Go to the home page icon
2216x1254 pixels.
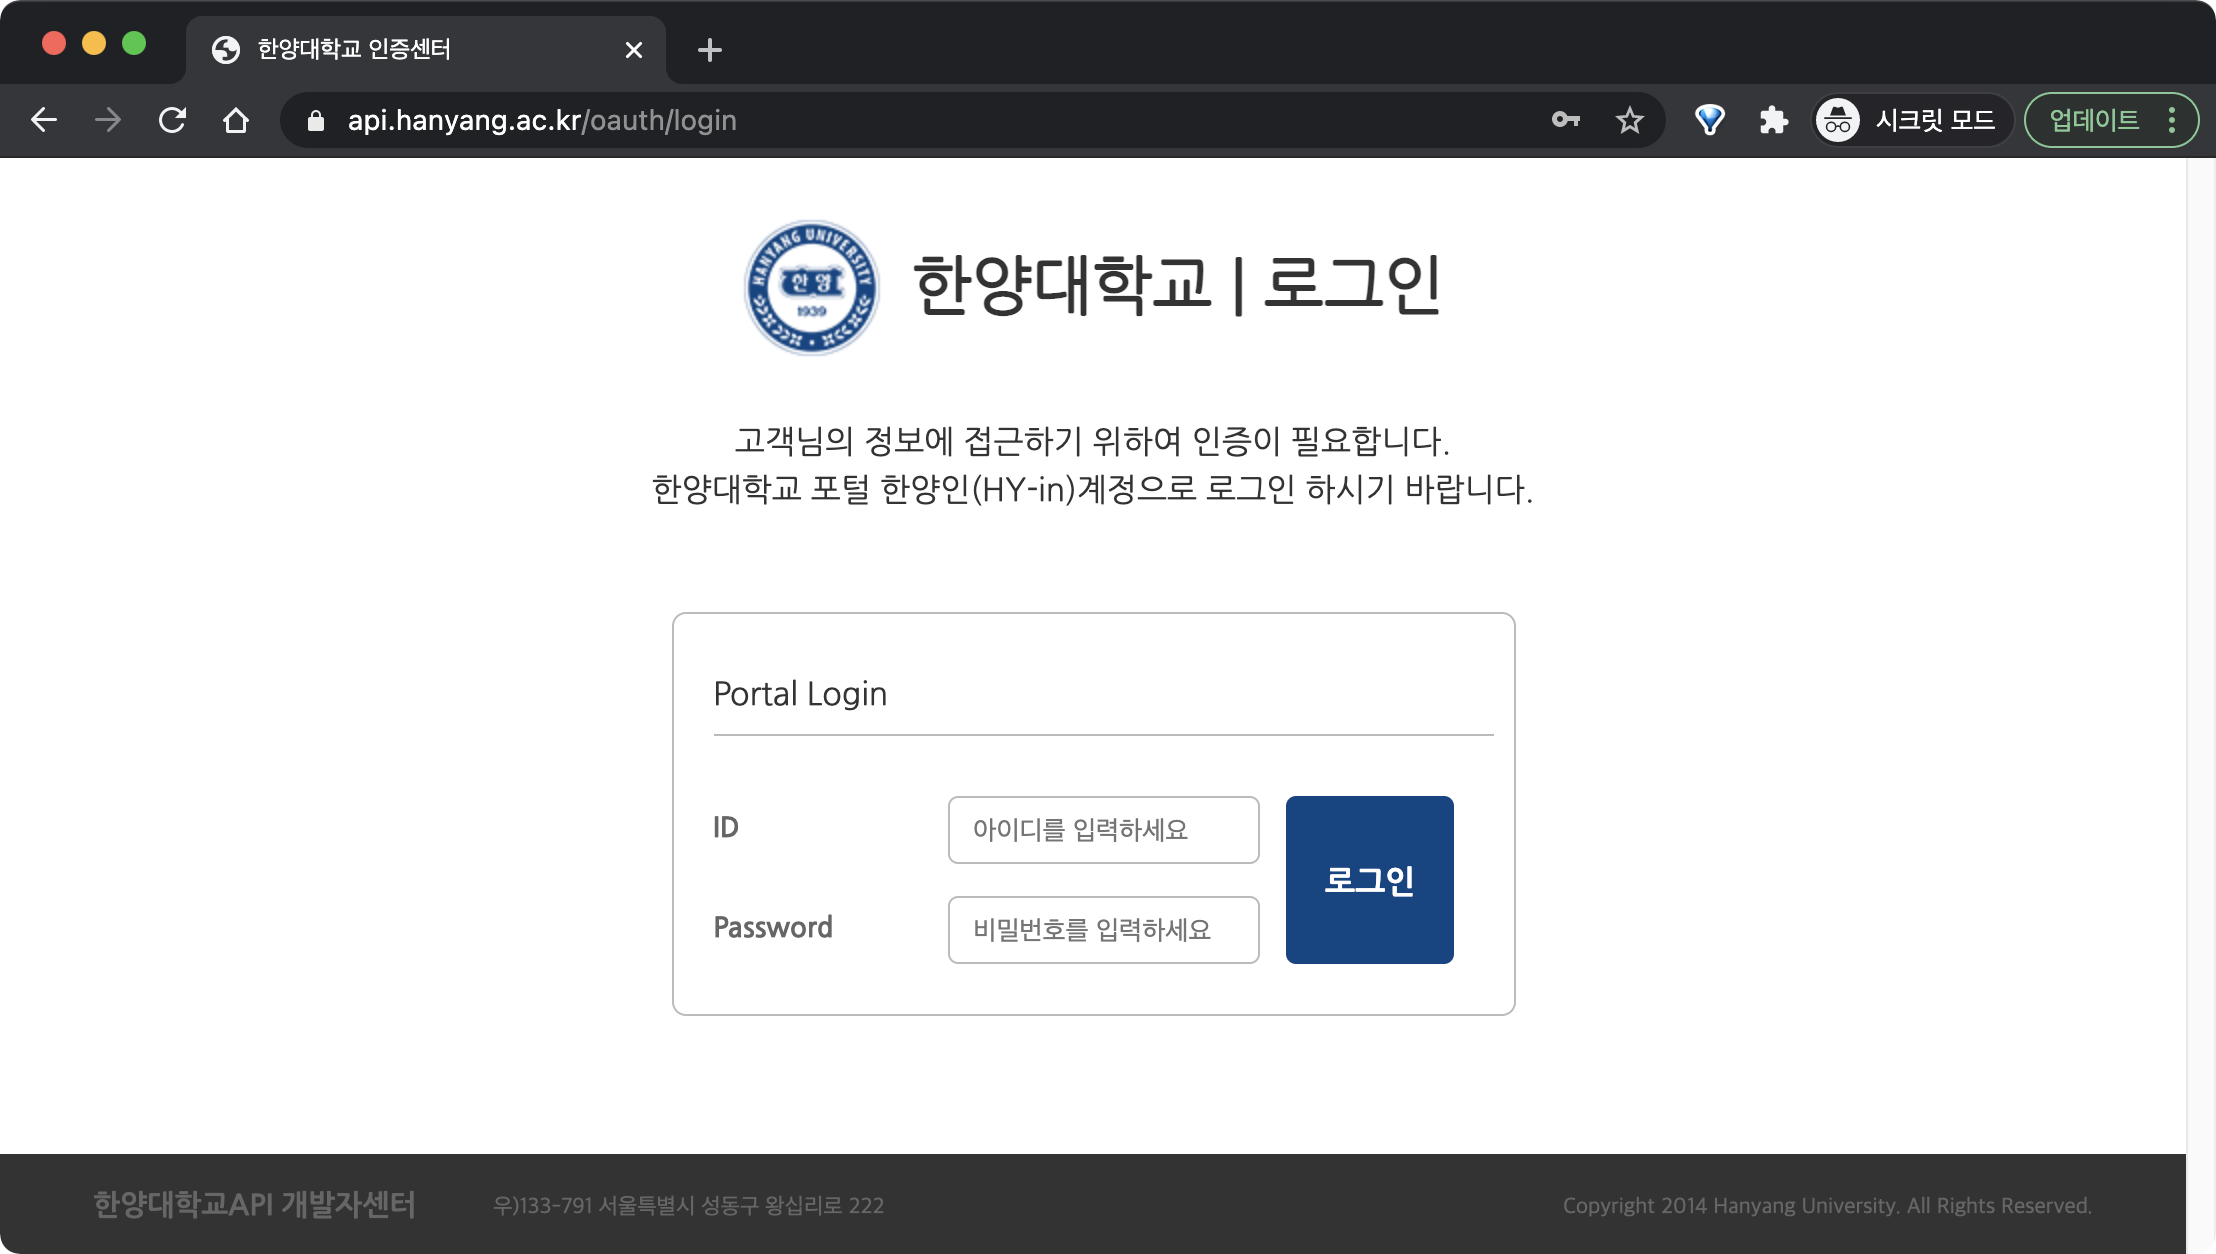pos(236,120)
